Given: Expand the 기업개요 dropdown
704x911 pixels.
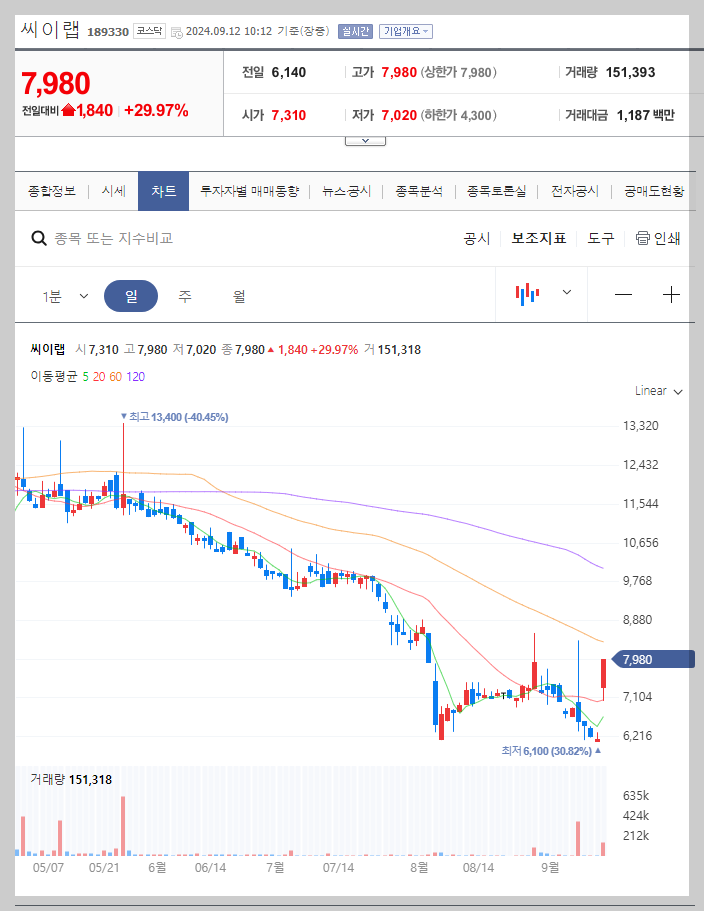Looking at the screenshot, I should click(x=404, y=31).
